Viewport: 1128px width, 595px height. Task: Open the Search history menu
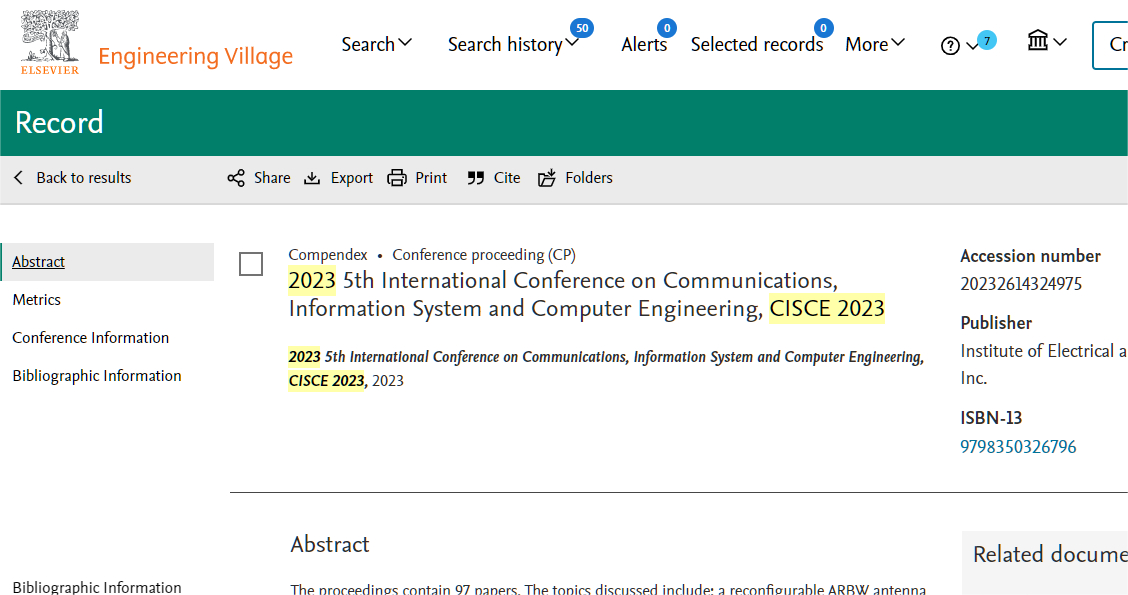pyautogui.click(x=513, y=45)
